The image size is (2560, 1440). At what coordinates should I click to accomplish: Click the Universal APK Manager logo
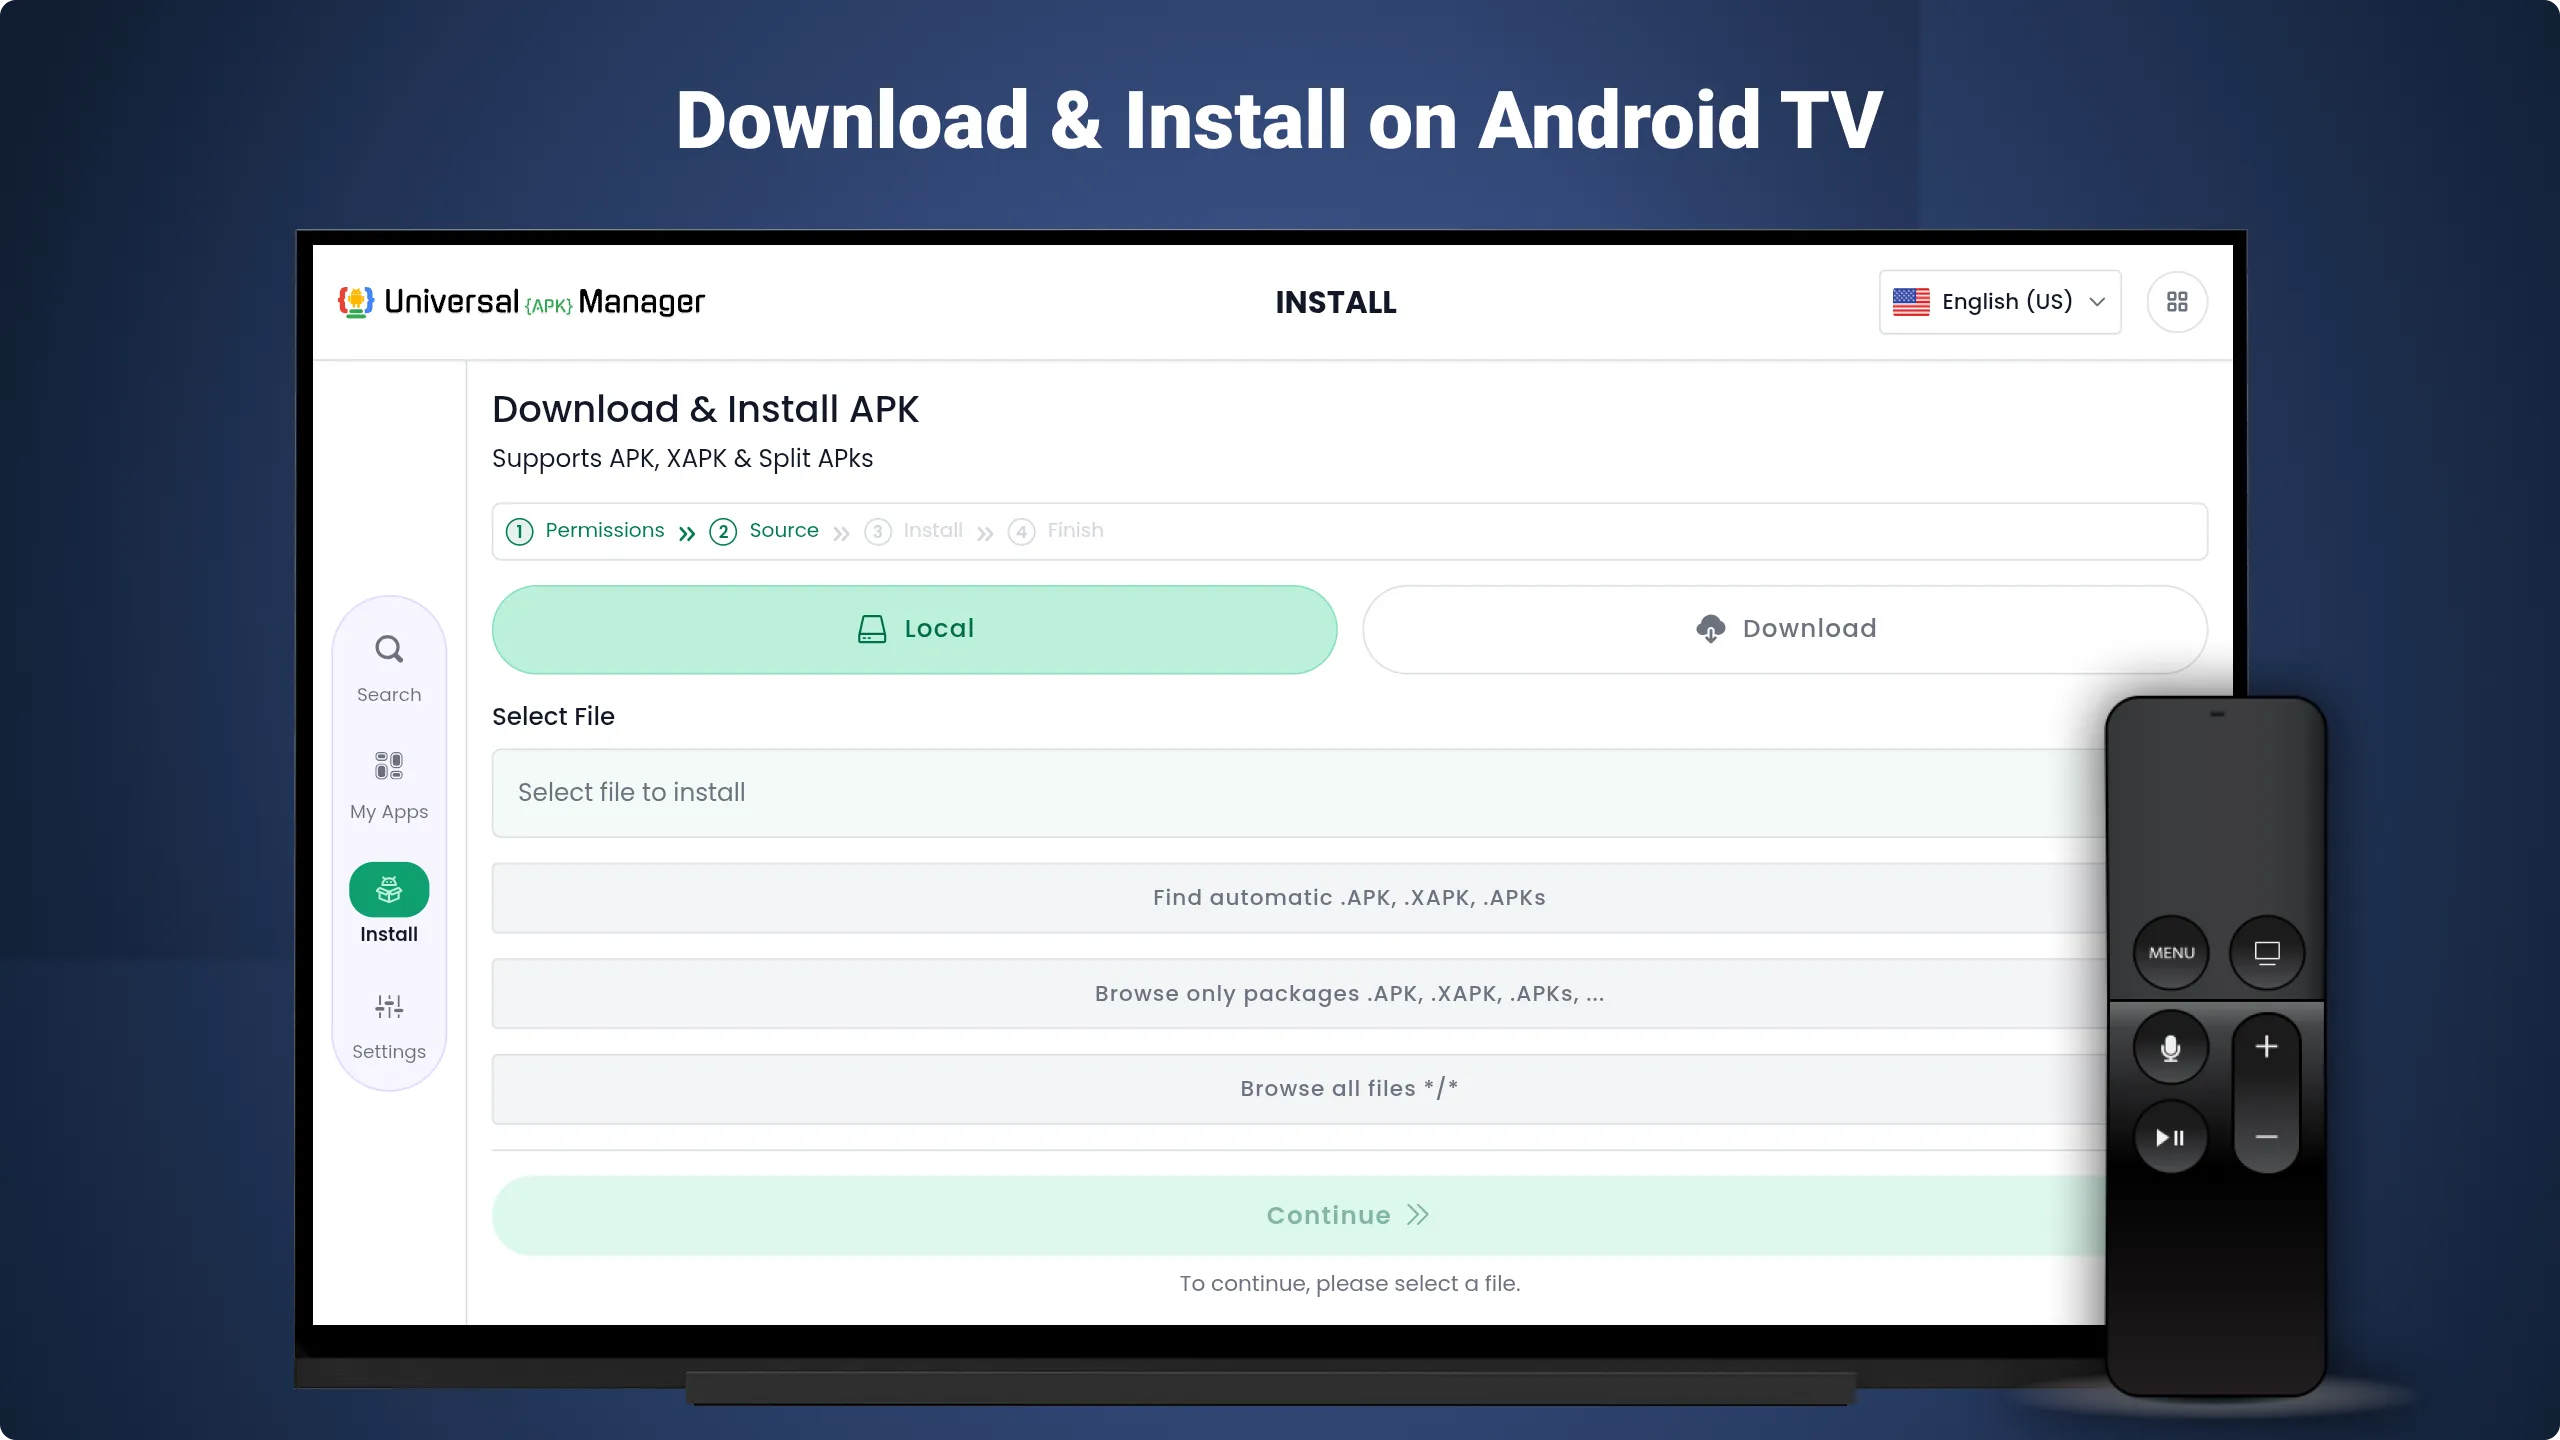520,301
